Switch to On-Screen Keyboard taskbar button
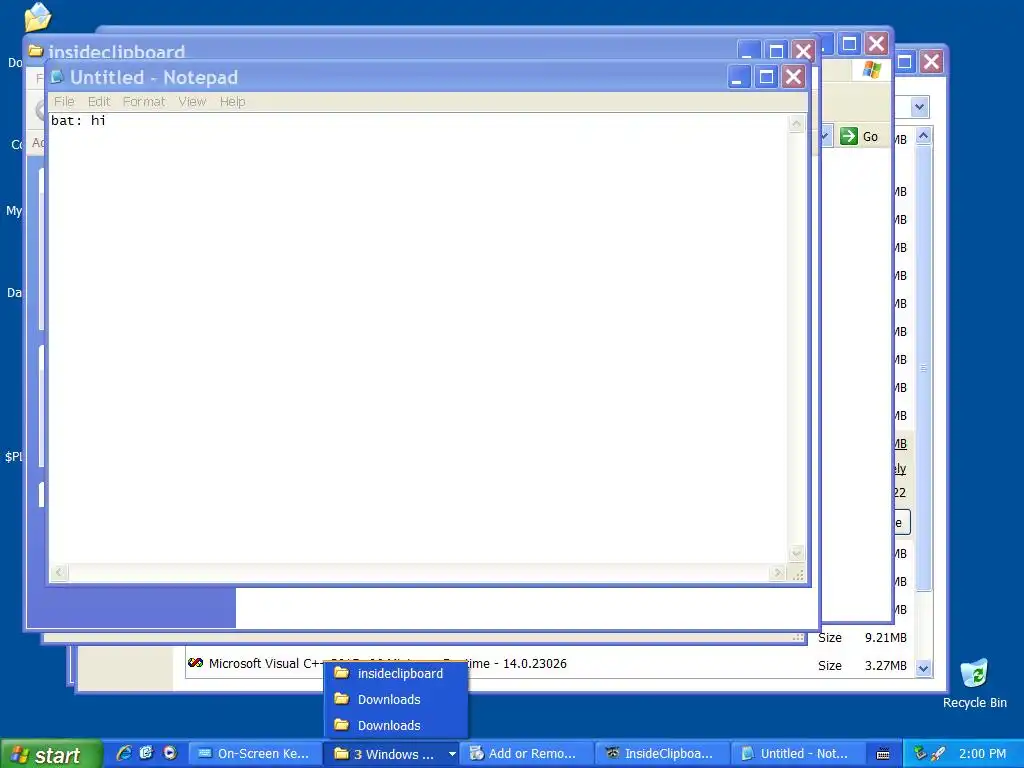 pyautogui.click(x=255, y=754)
